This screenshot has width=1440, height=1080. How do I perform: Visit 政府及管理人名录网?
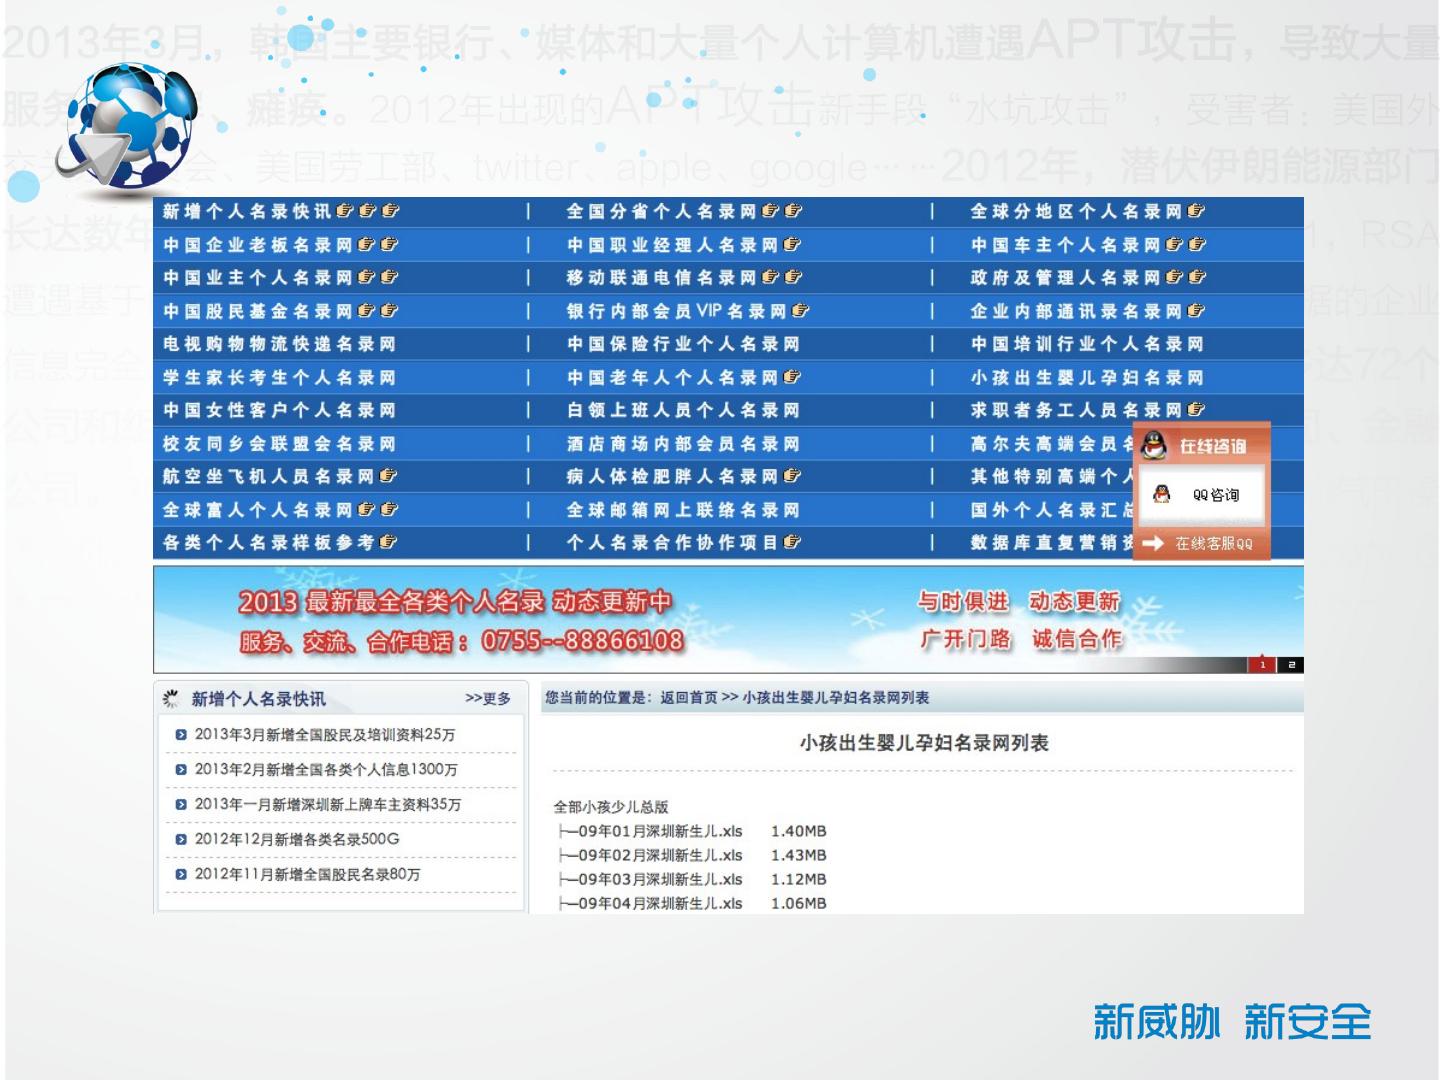point(1066,277)
